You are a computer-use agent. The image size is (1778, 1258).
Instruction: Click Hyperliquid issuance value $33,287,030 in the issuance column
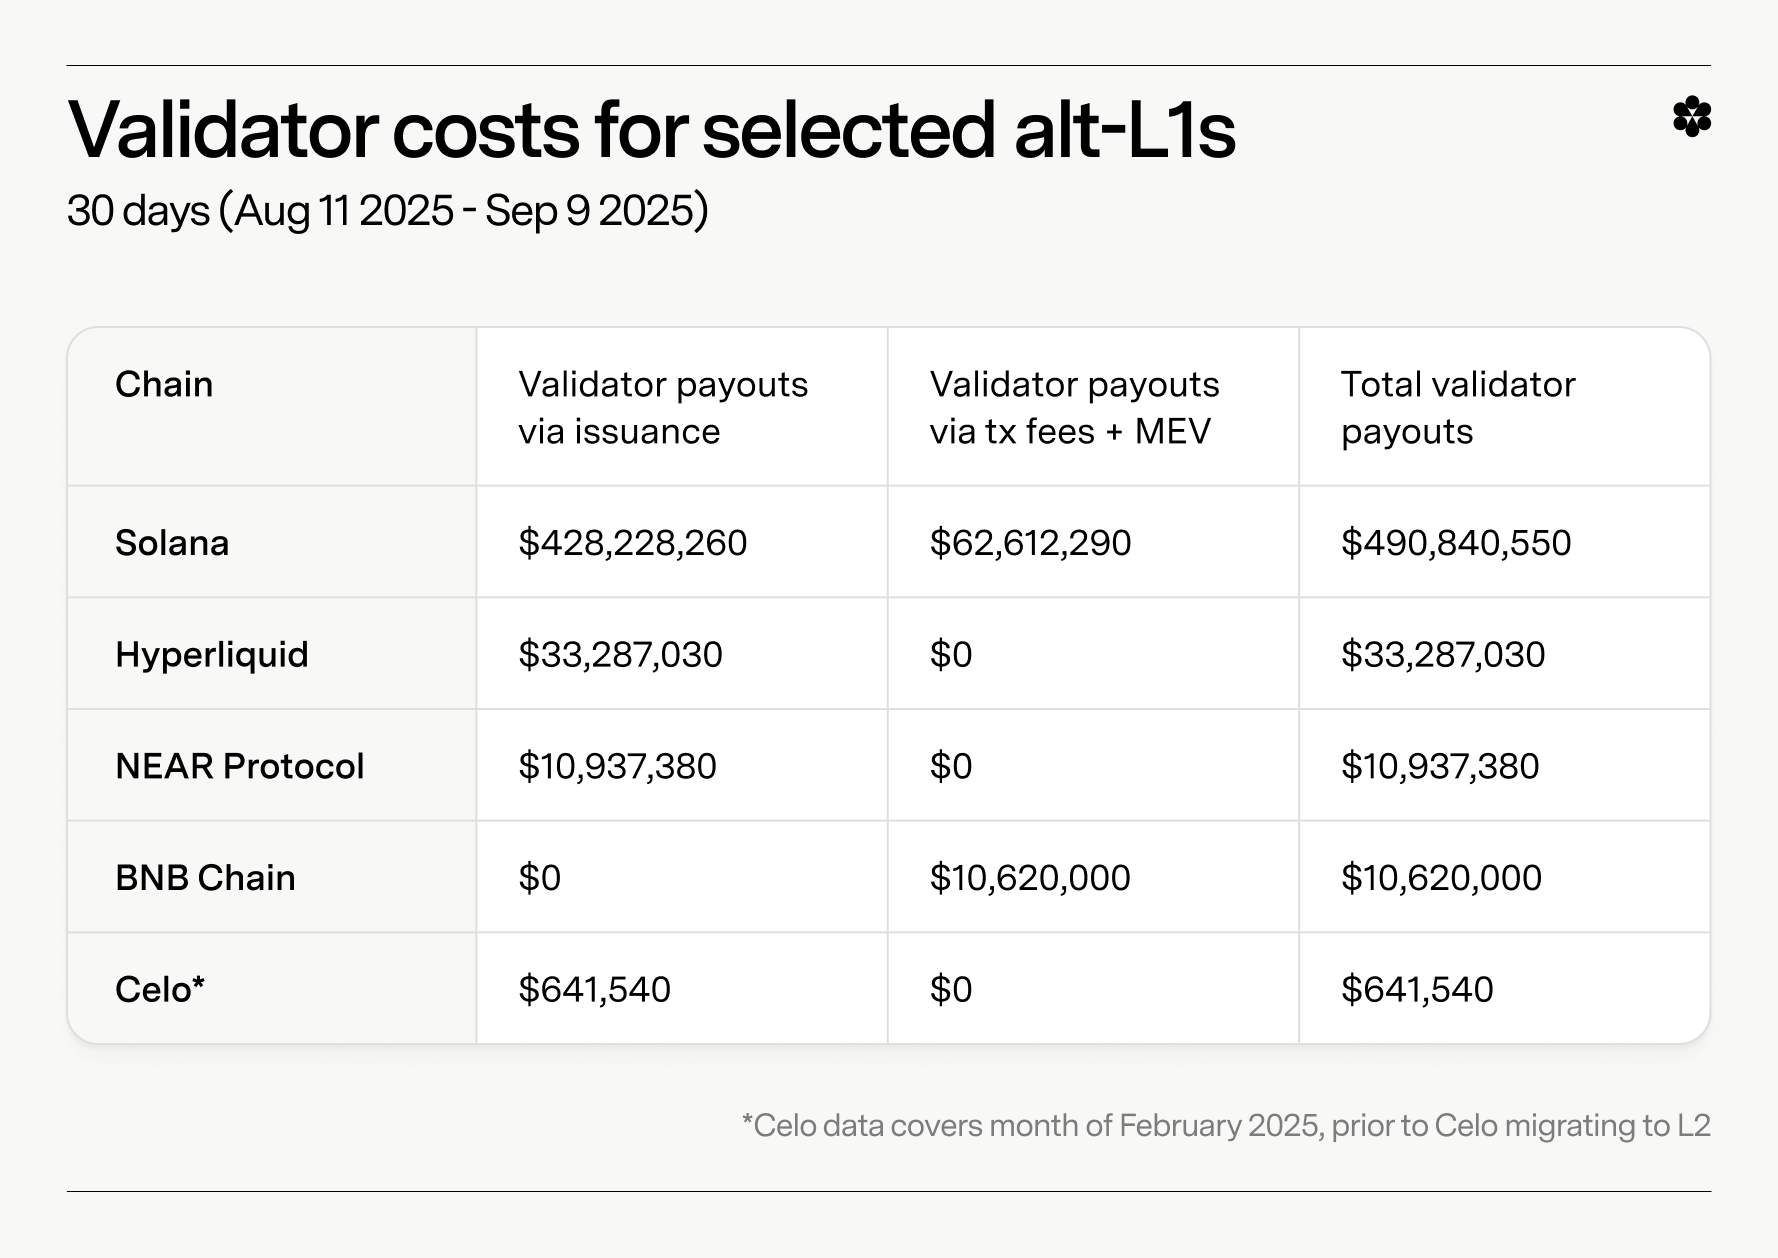click(x=620, y=655)
